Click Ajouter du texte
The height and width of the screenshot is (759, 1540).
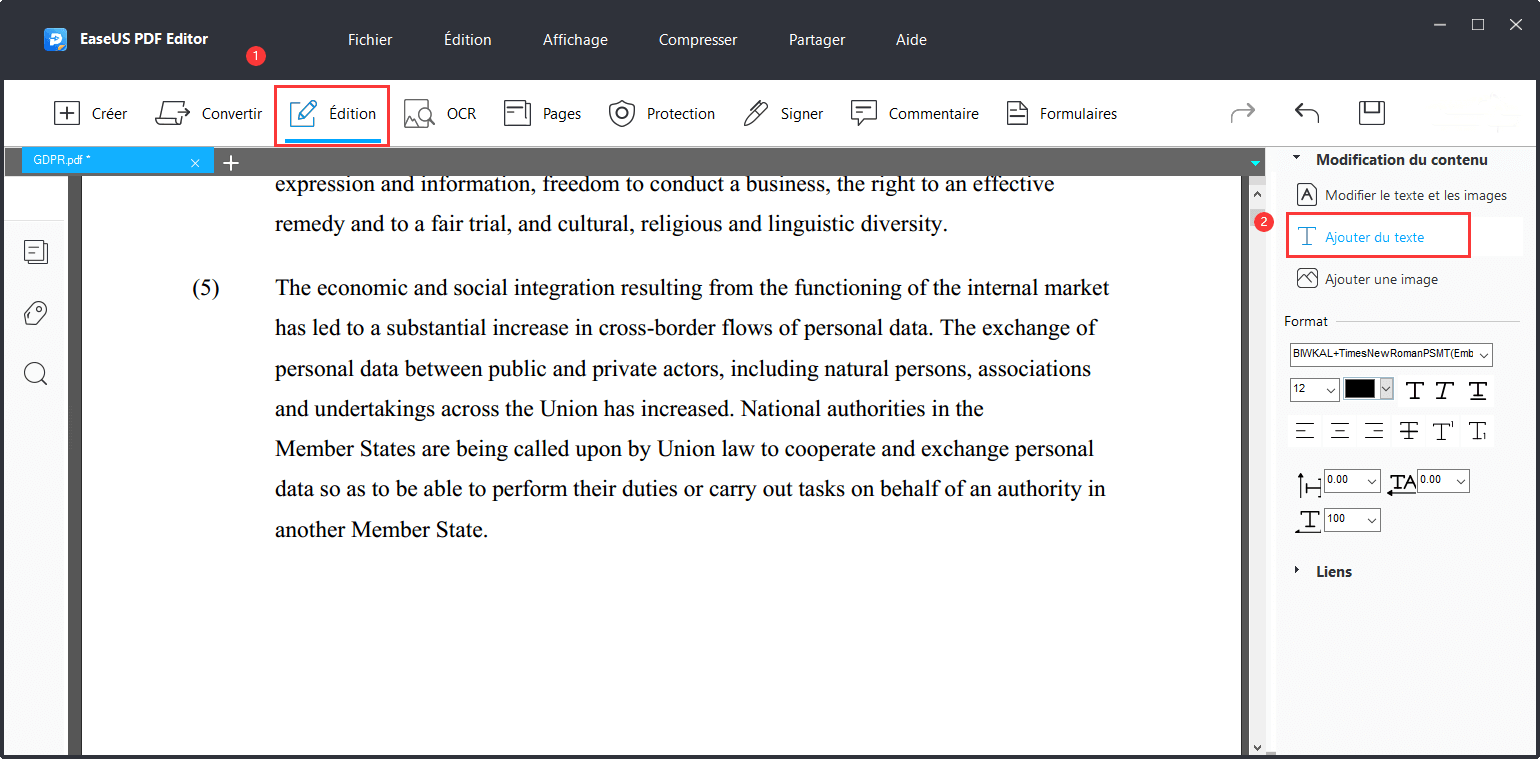coord(1377,237)
